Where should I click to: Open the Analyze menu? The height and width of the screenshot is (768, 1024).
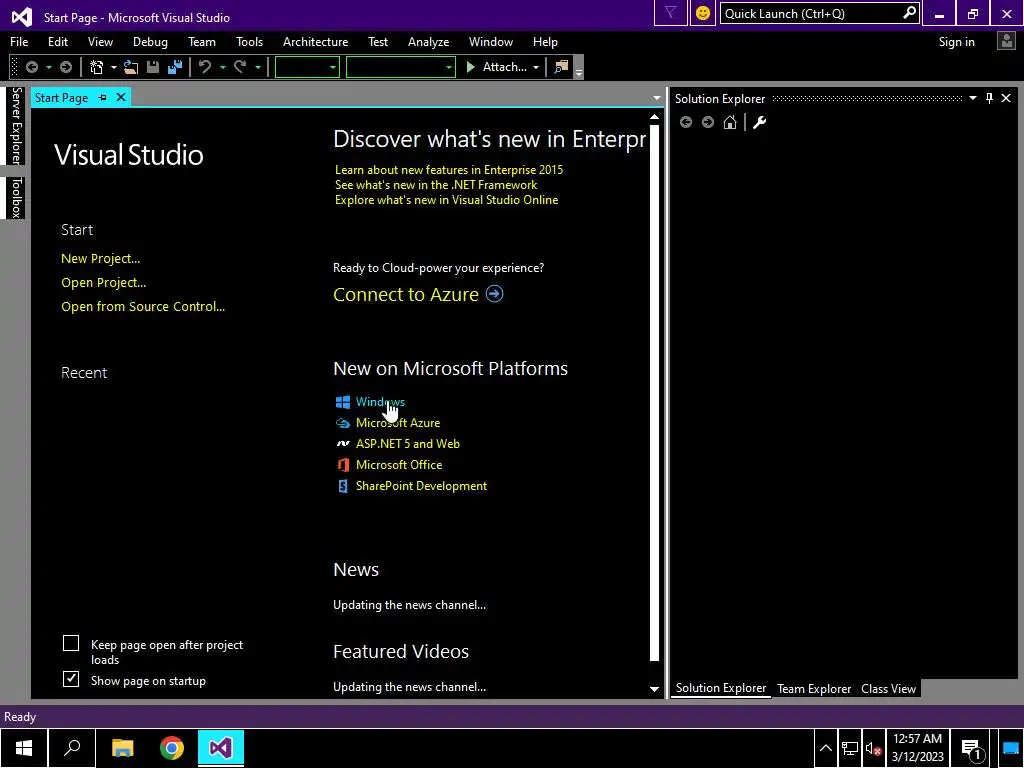coord(428,42)
